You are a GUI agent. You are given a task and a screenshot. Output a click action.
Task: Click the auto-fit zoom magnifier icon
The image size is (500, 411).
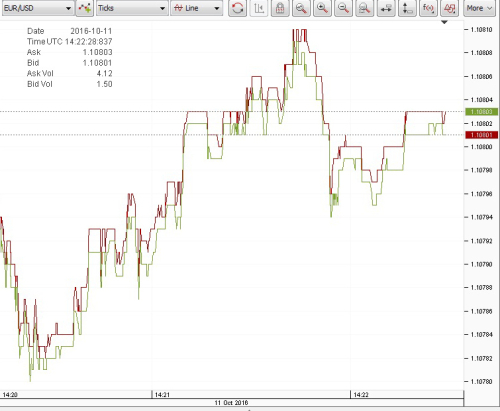[x=364, y=8]
